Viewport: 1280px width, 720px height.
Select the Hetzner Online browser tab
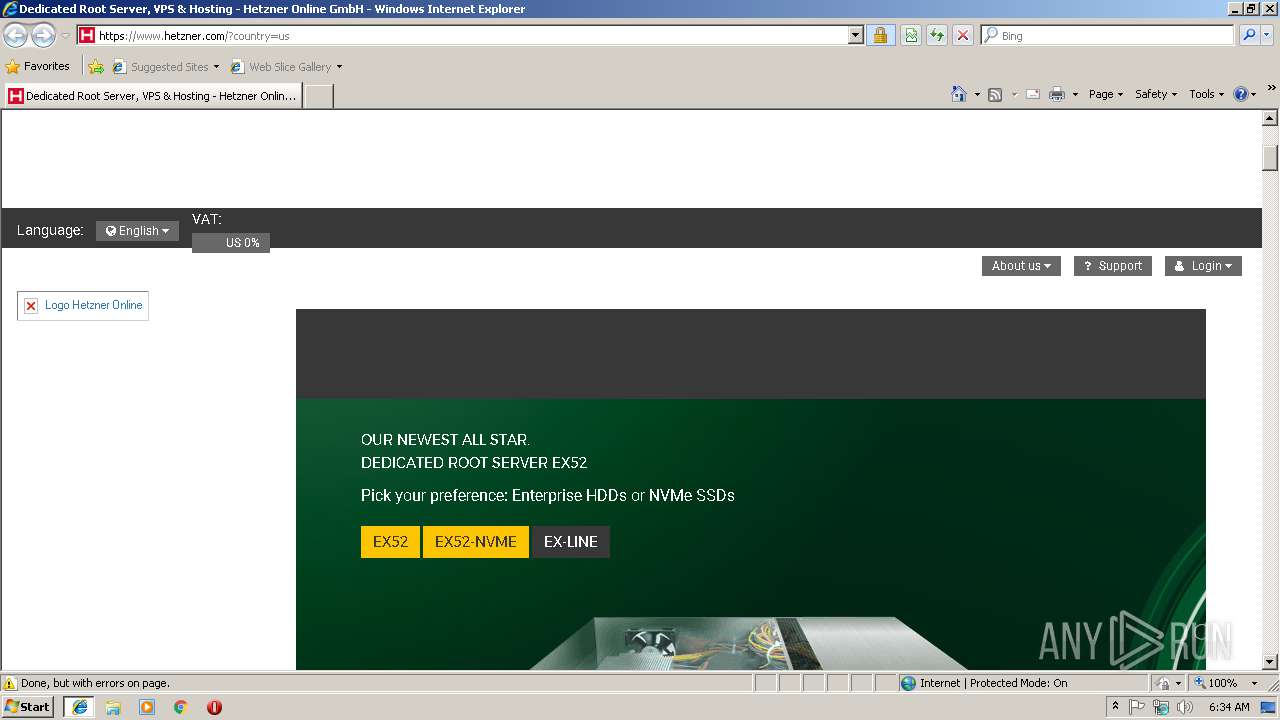[x=152, y=96]
